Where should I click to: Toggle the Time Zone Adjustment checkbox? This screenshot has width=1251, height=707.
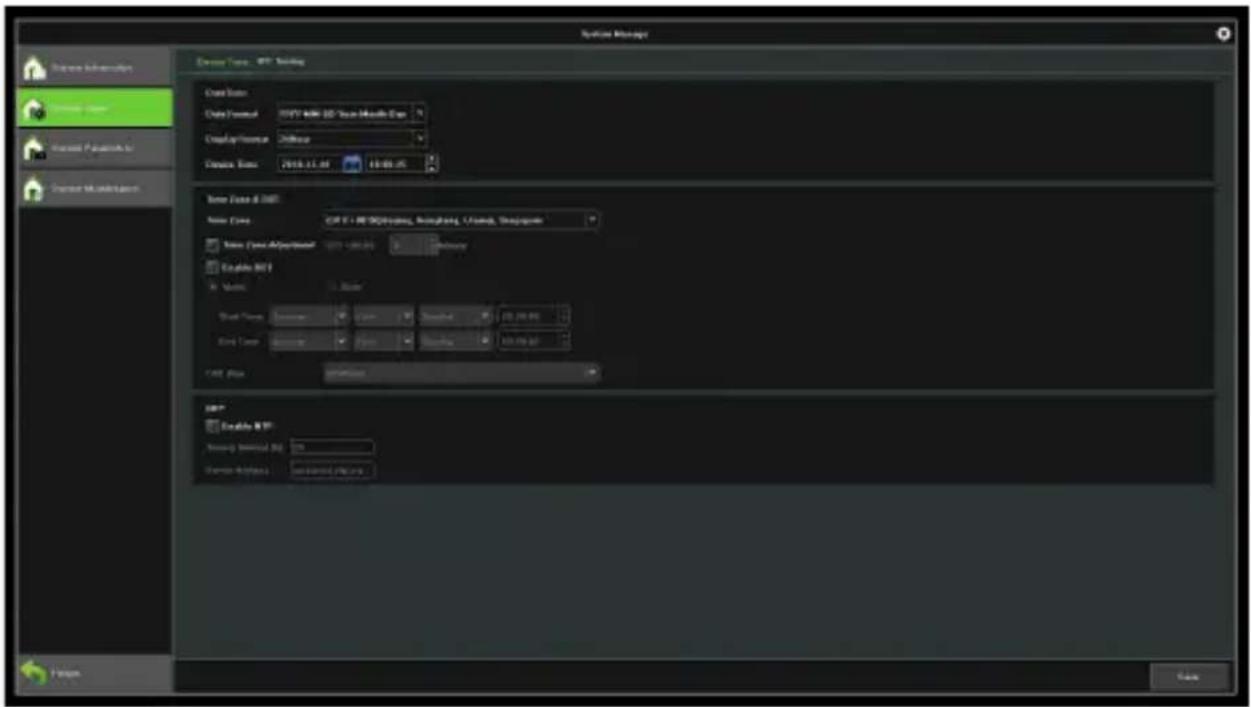(x=212, y=245)
